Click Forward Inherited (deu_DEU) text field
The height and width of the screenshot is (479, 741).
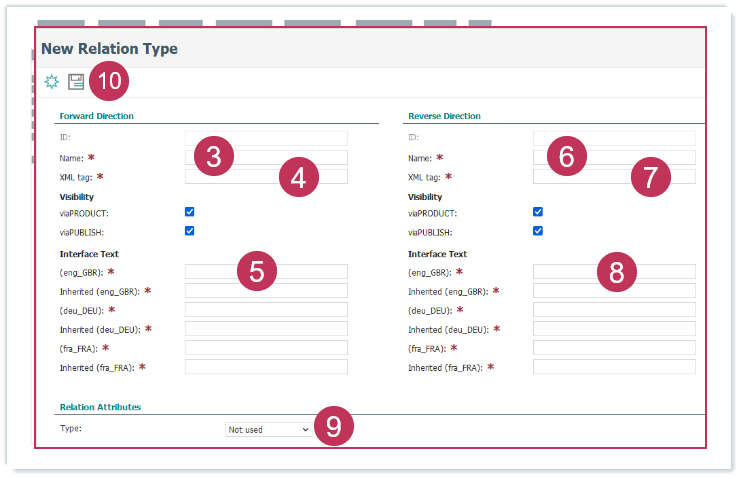pyautogui.click(x=266, y=329)
